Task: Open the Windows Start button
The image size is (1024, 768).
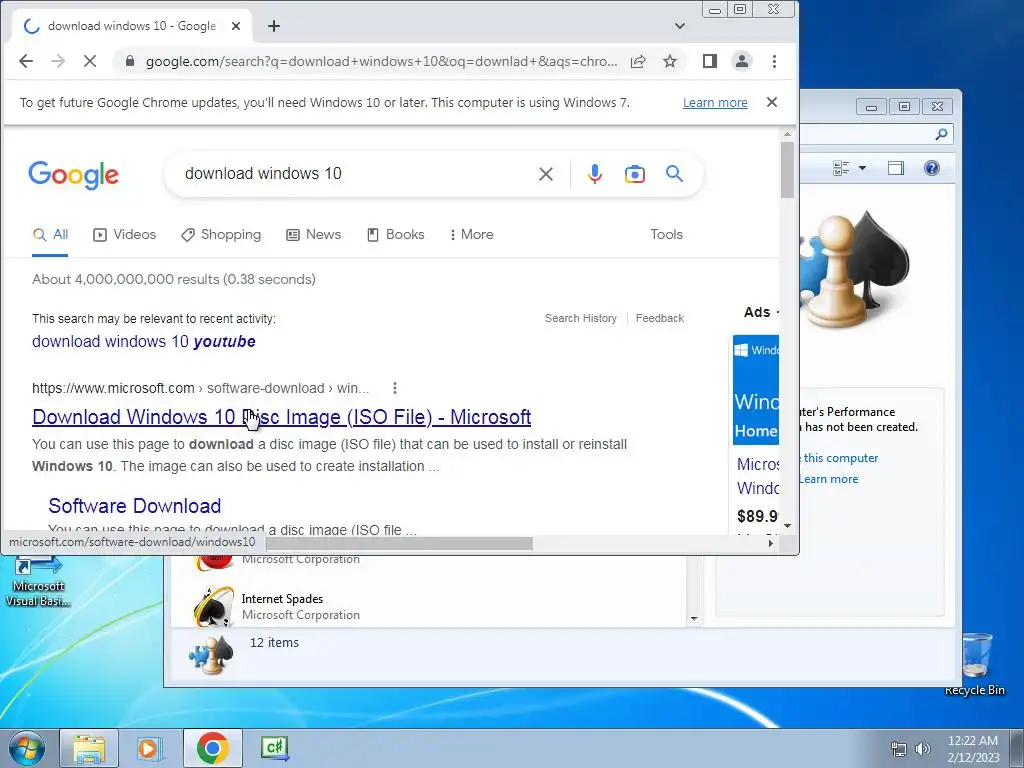Action: point(25,748)
